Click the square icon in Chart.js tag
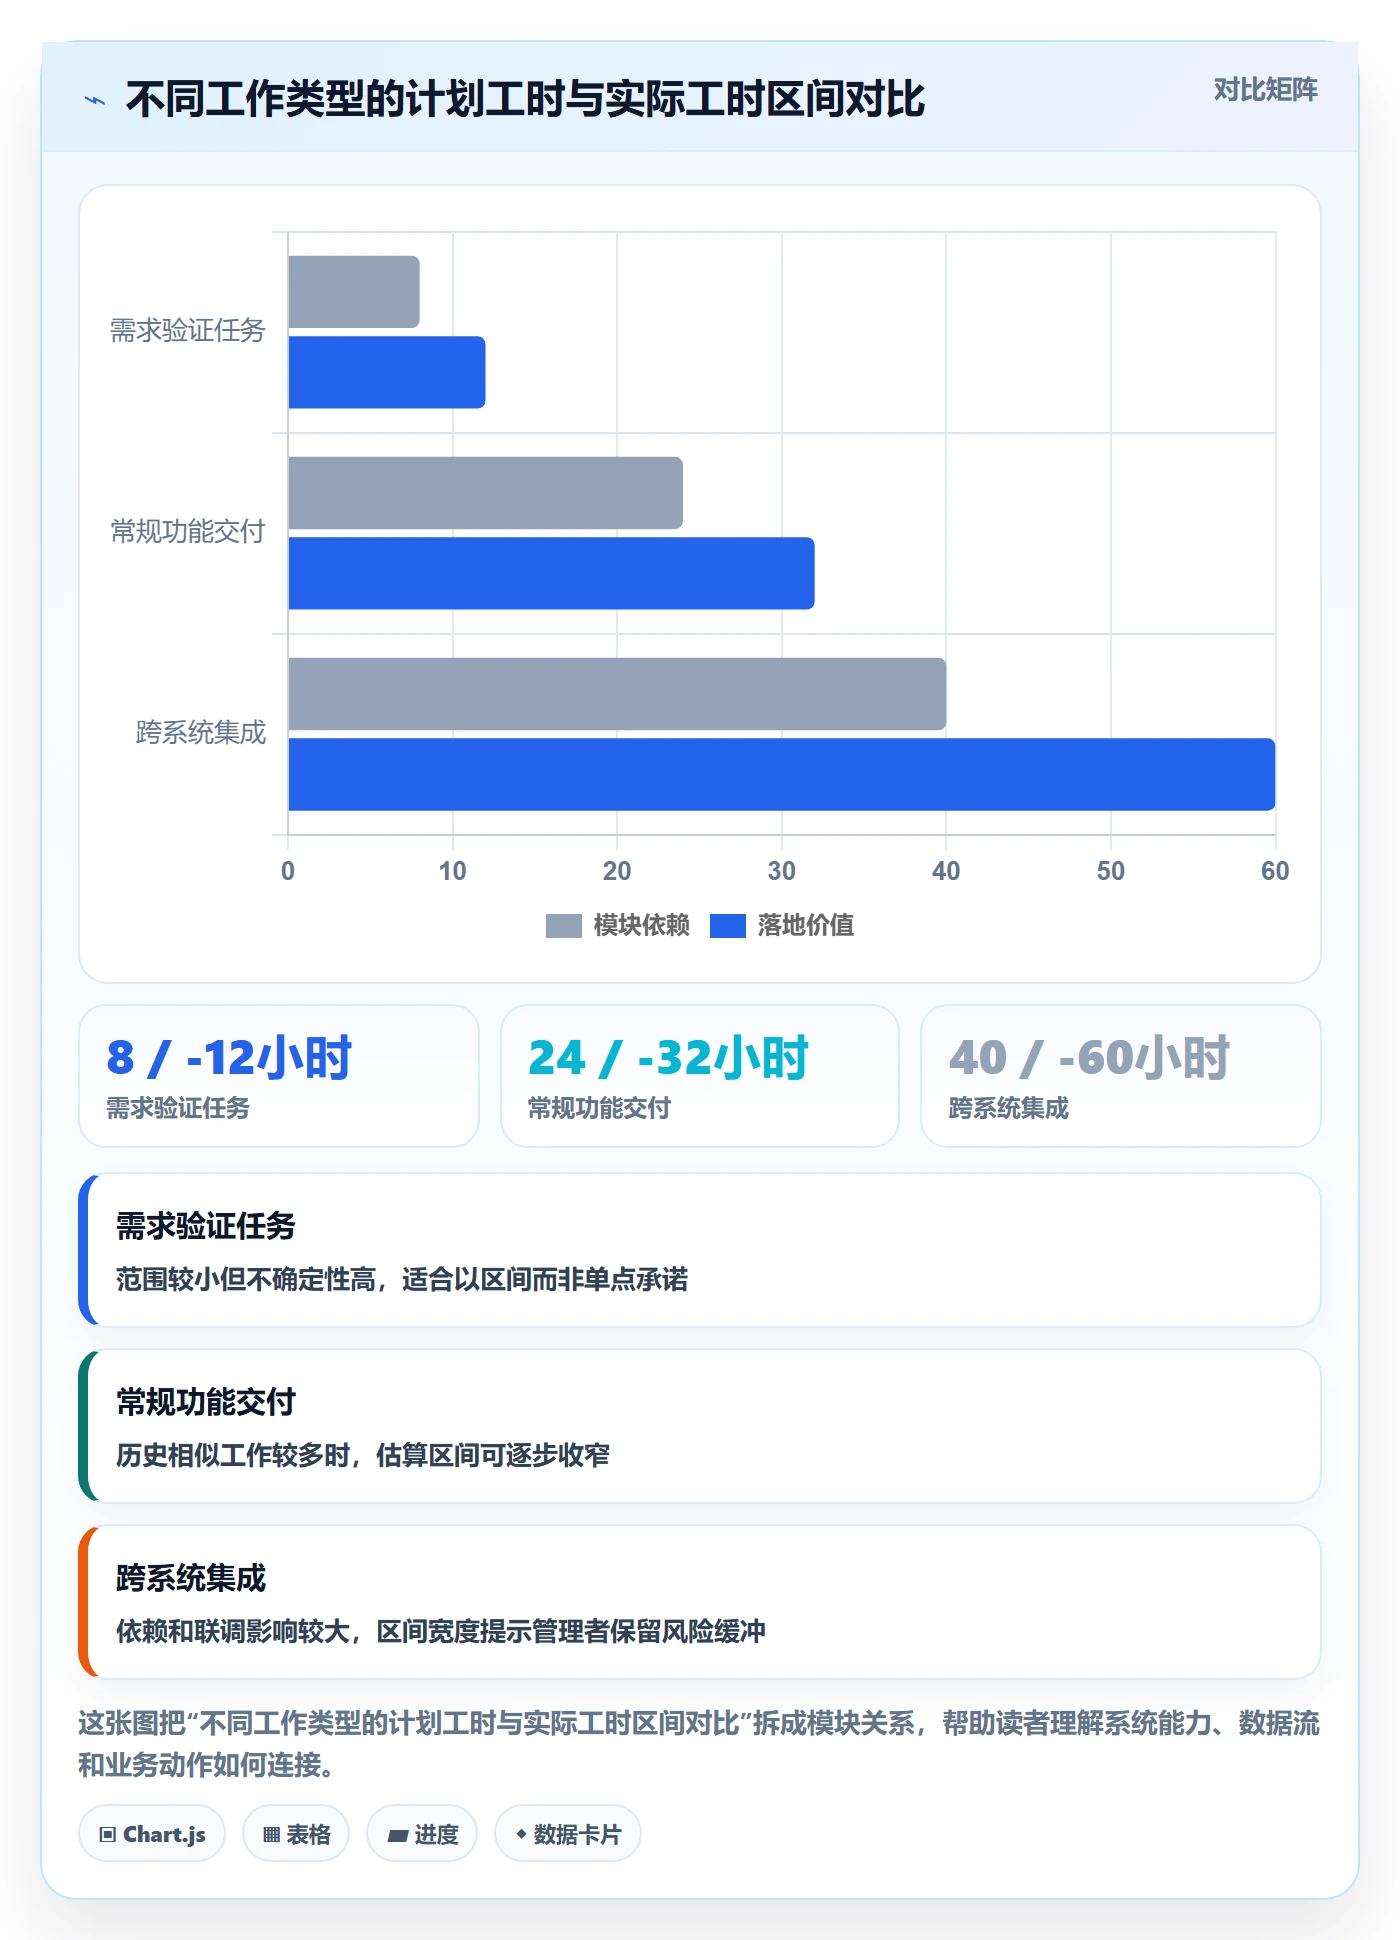Screen dimensions: 1400x1940 tap(108, 1835)
